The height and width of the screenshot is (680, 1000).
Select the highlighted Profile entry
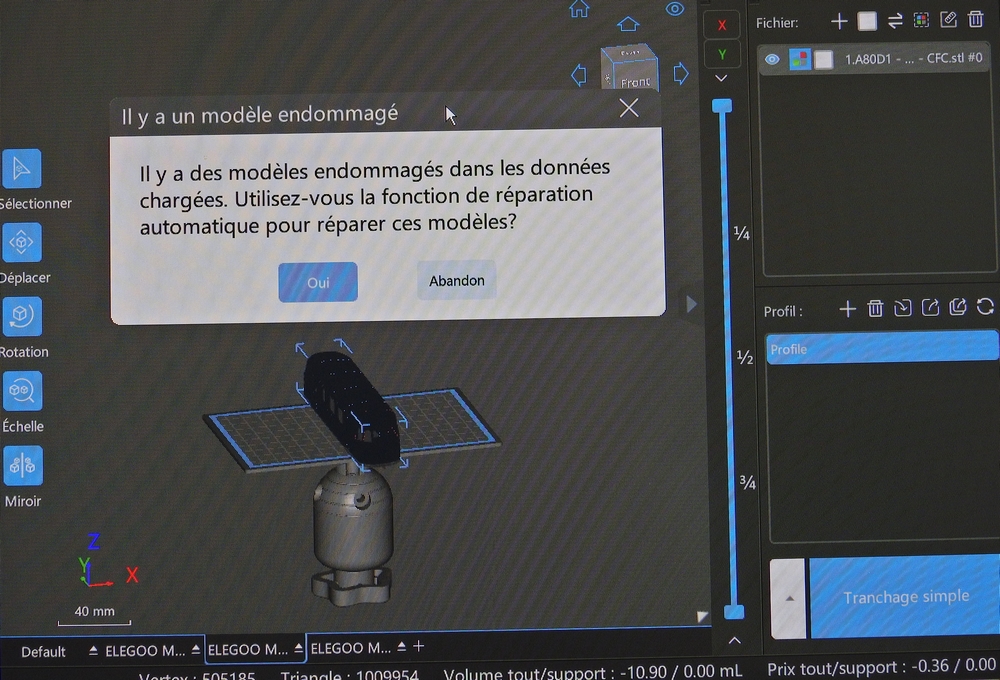tap(882, 348)
